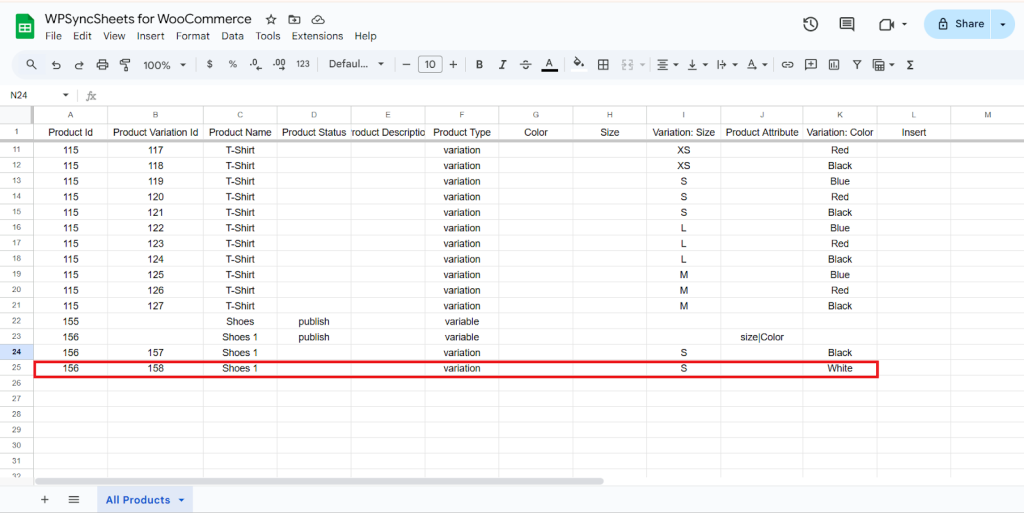
Task: Print the spreadsheet
Action: (x=103, y=65)
